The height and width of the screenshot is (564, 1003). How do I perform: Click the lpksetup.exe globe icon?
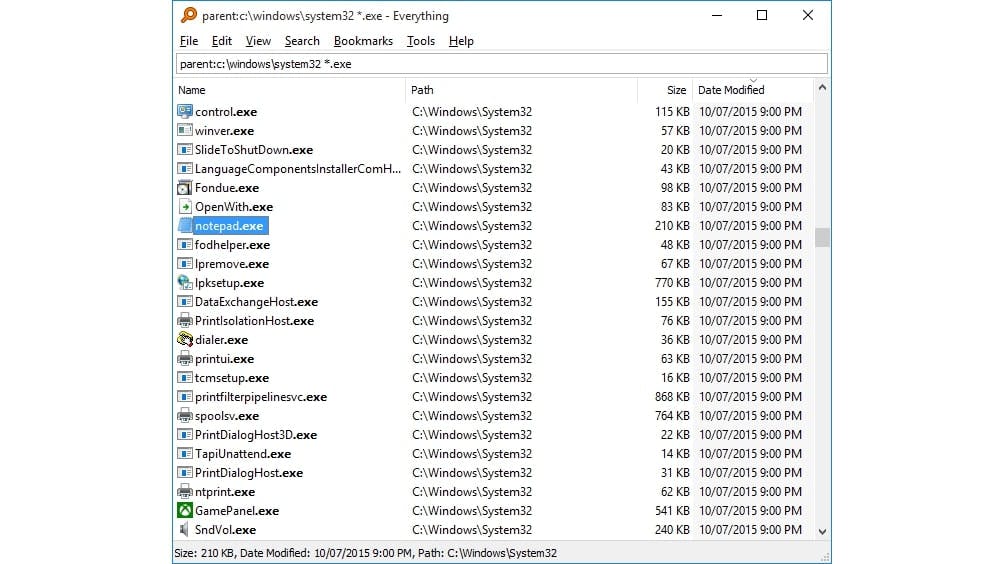click(185, 283)
